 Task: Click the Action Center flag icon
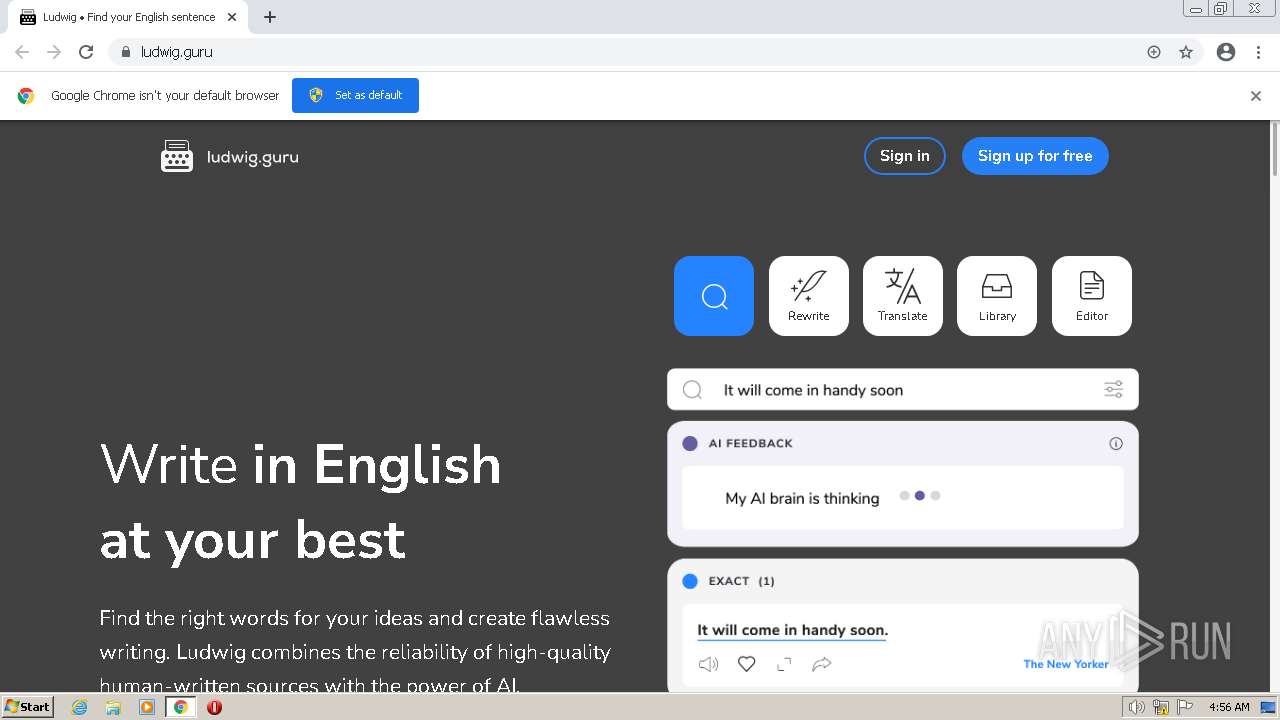[x=1185, y=707]
